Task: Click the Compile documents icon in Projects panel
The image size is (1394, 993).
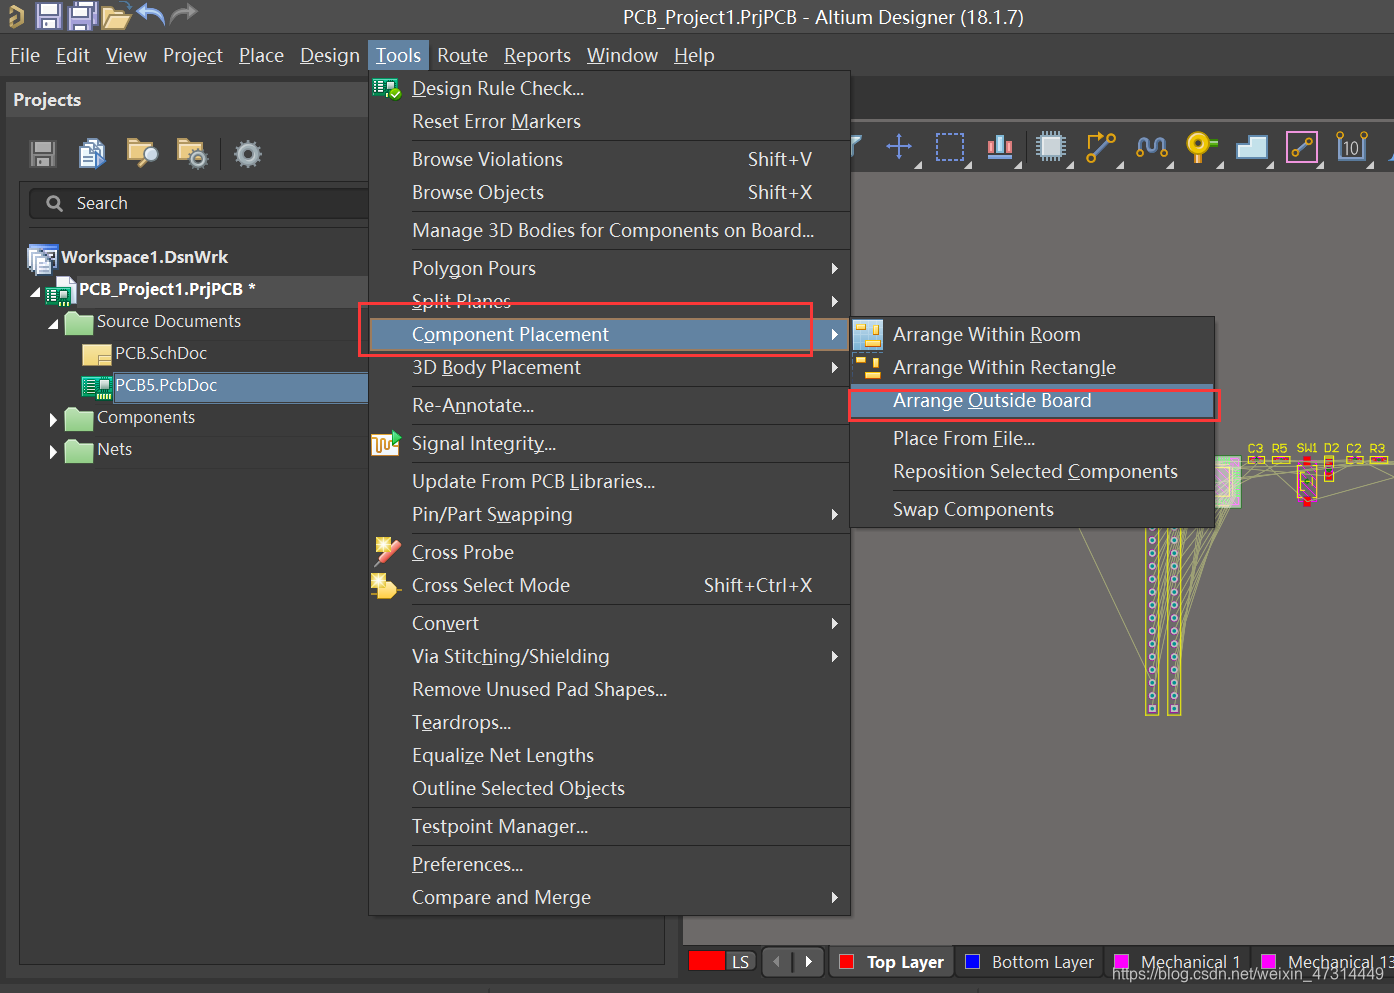Action: (x=92, y=153)
